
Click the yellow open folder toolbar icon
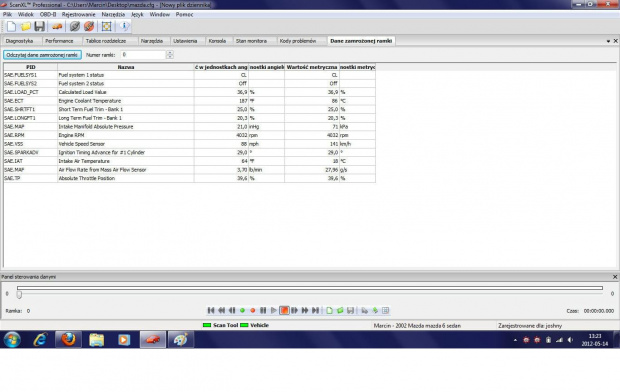tap(26, 27)
